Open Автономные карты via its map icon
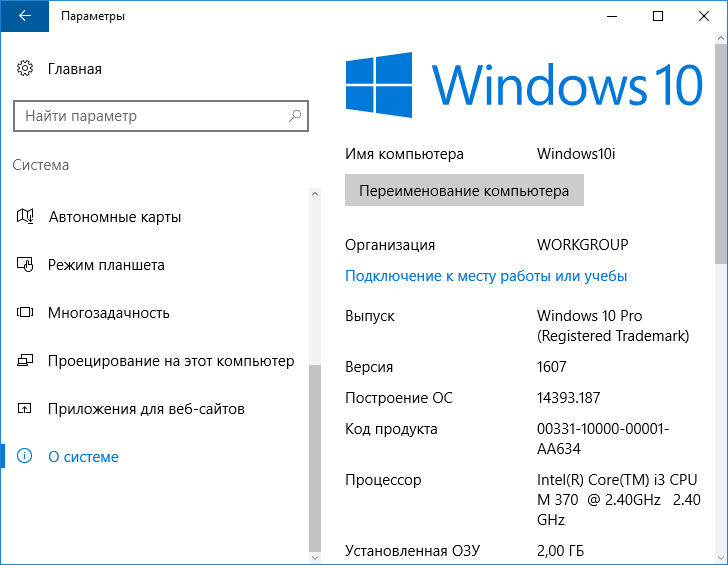 (x=25, y=217)
